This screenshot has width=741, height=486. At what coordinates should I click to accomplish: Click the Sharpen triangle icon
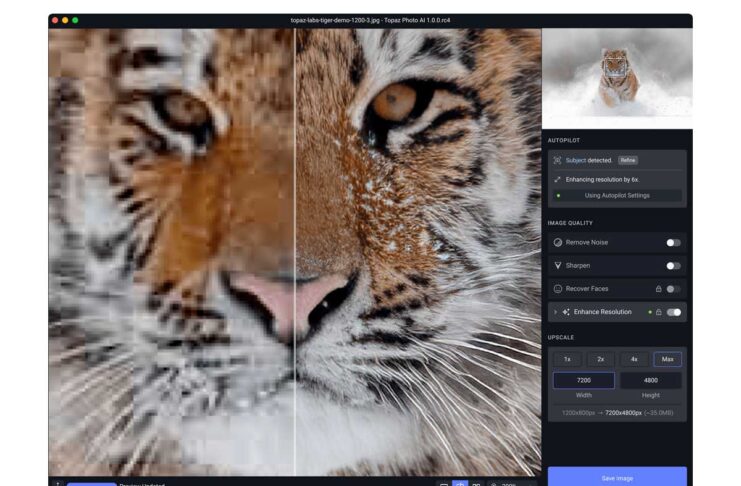point(558,266)
